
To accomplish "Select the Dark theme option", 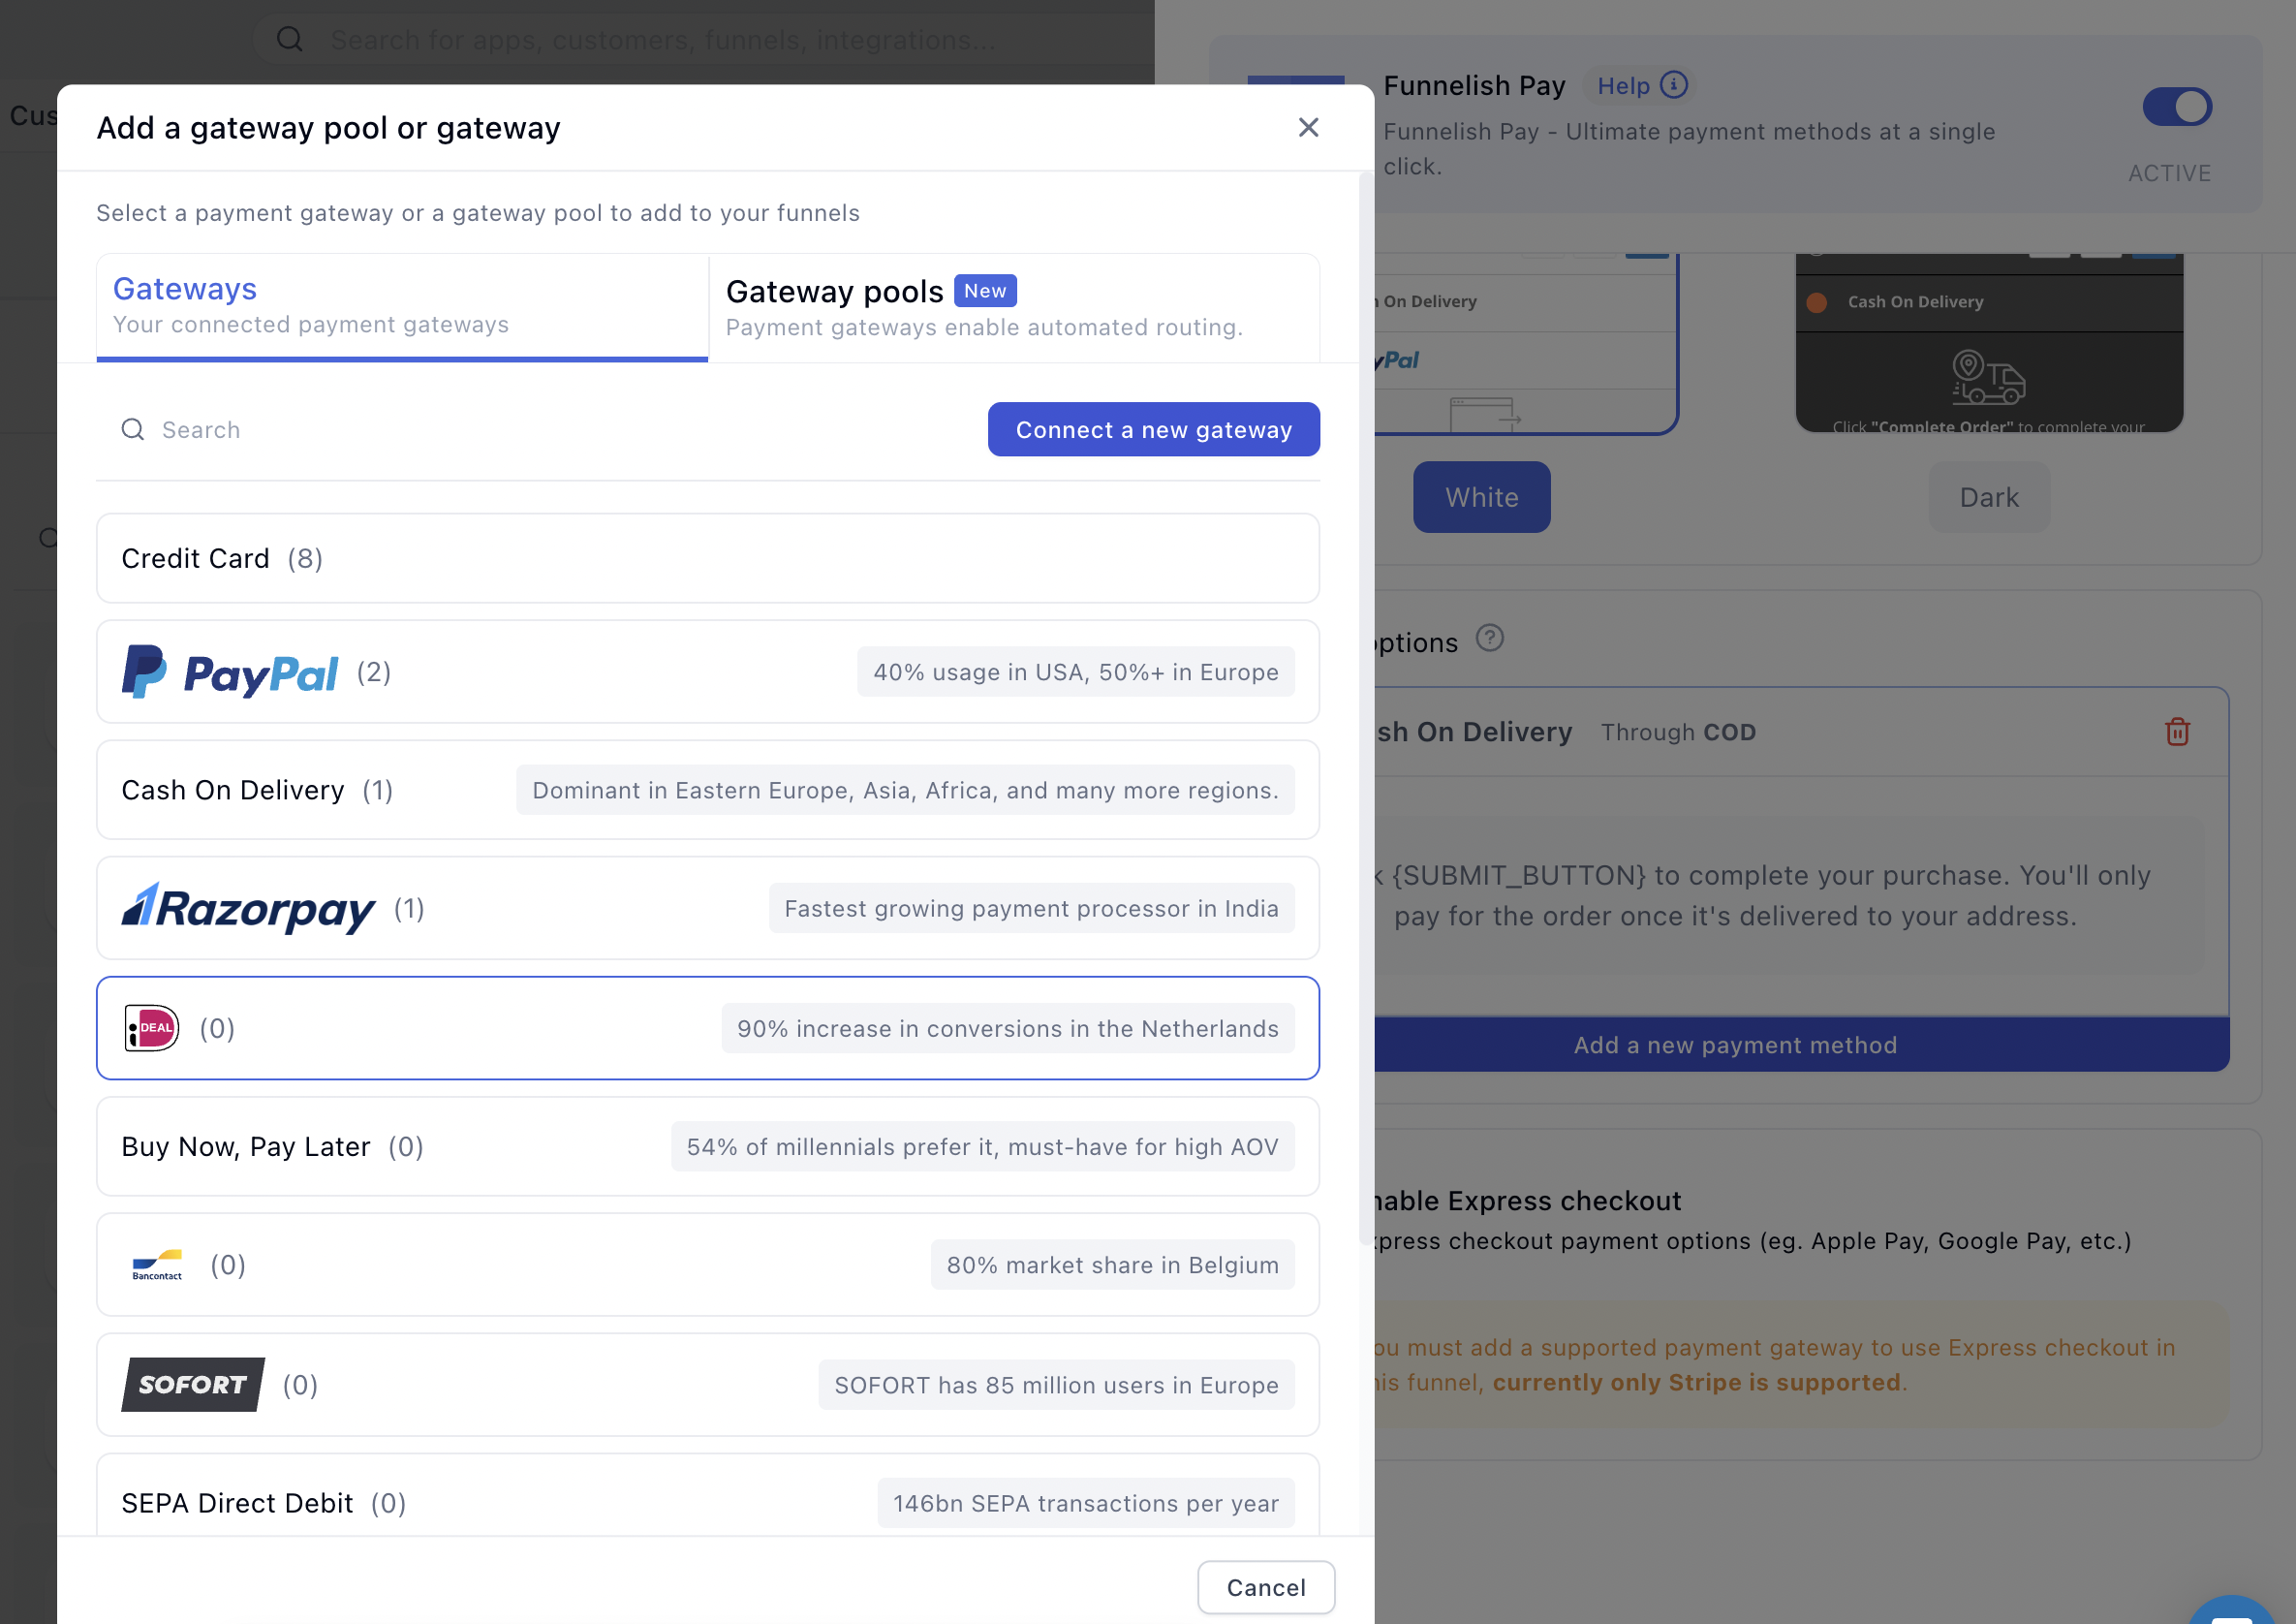I will click(x=1988, y=497).
